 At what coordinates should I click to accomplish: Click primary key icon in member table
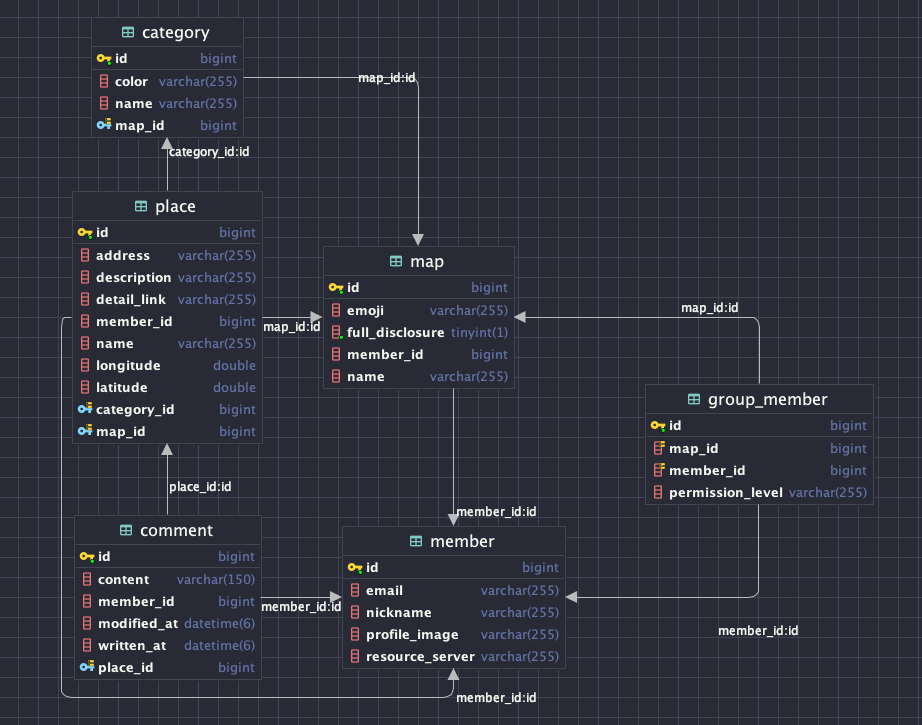pos(355,567)
